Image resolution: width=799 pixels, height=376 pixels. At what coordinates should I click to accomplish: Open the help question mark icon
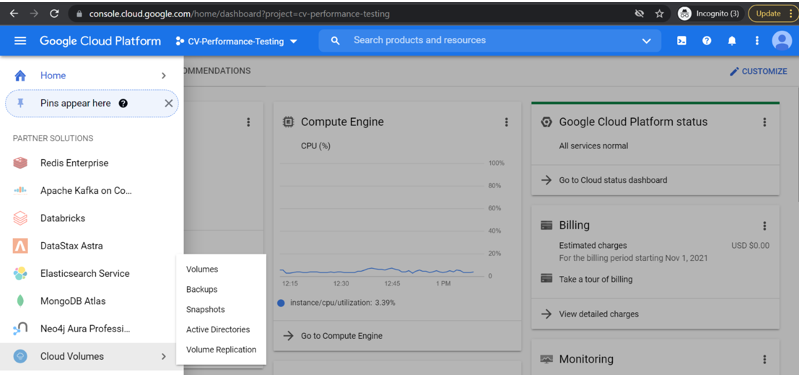[x=706, y=41]
